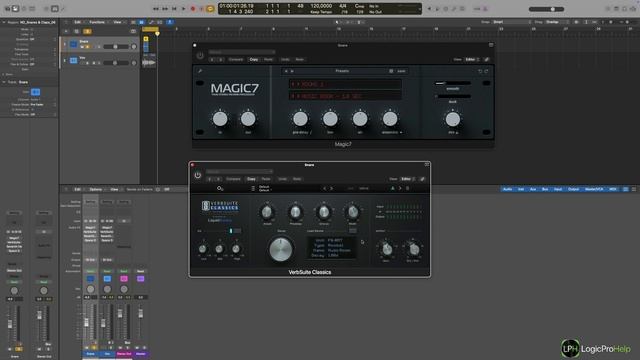
Task: Select the mixer Output filter tab
Action: pyautogui.click(x=573, y=189)
